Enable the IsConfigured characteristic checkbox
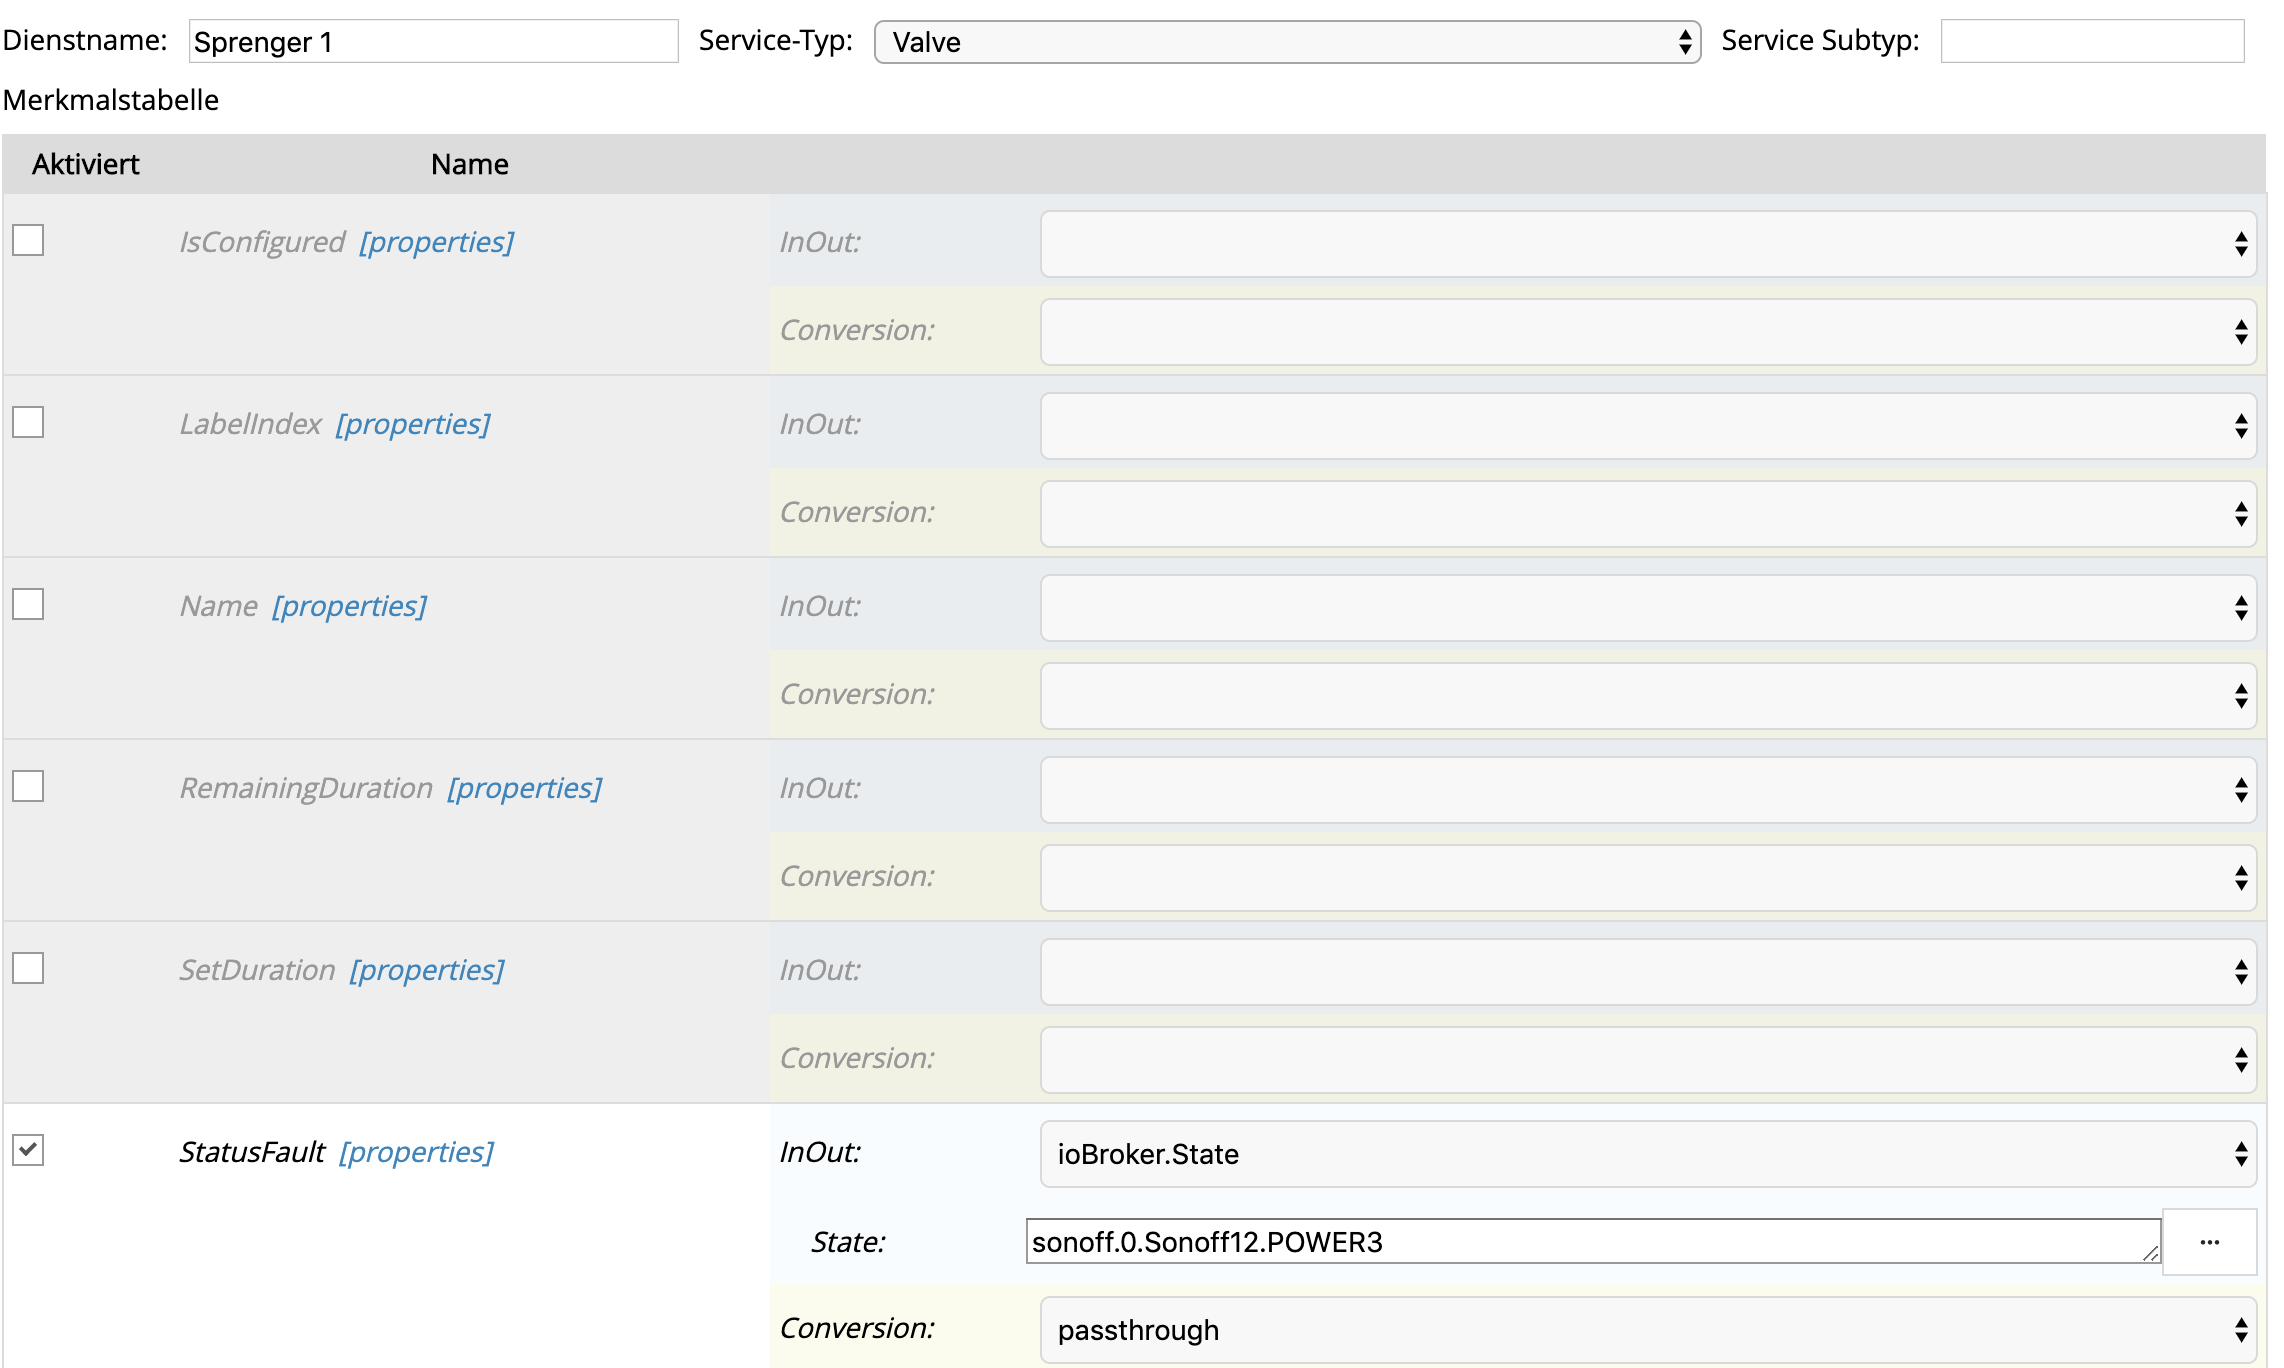Screen dimensions: 2284x1368 point(28,240)
